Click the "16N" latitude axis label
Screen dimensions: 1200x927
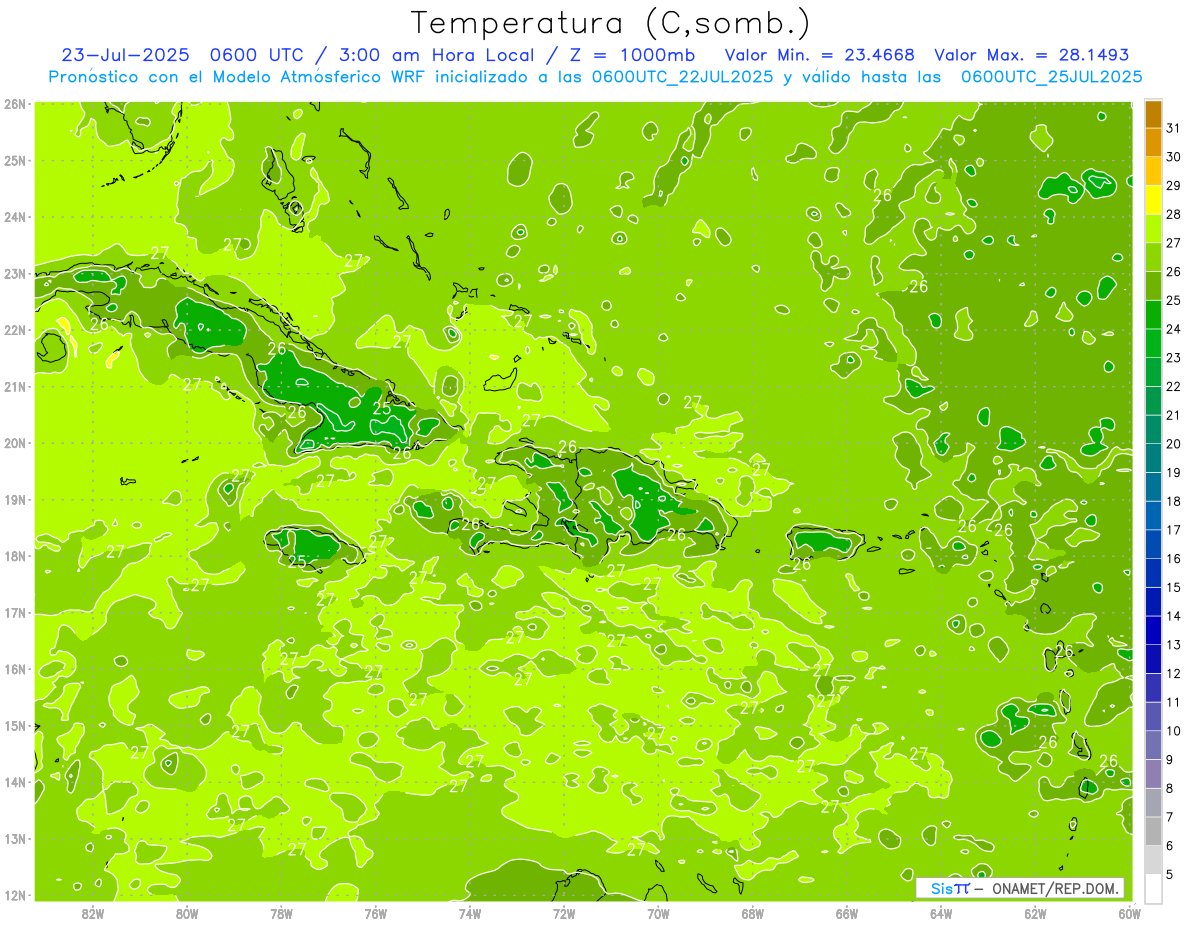(14, 669)
